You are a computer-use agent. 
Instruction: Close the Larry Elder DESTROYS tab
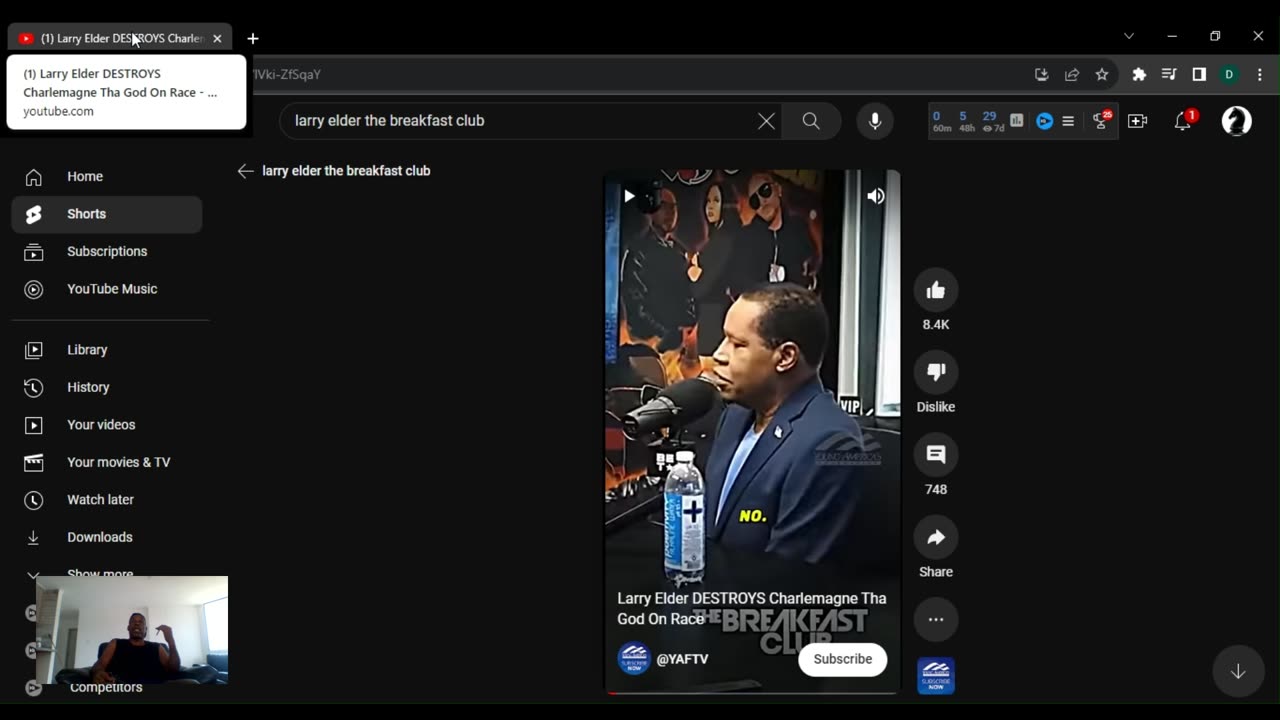point(217,38)
